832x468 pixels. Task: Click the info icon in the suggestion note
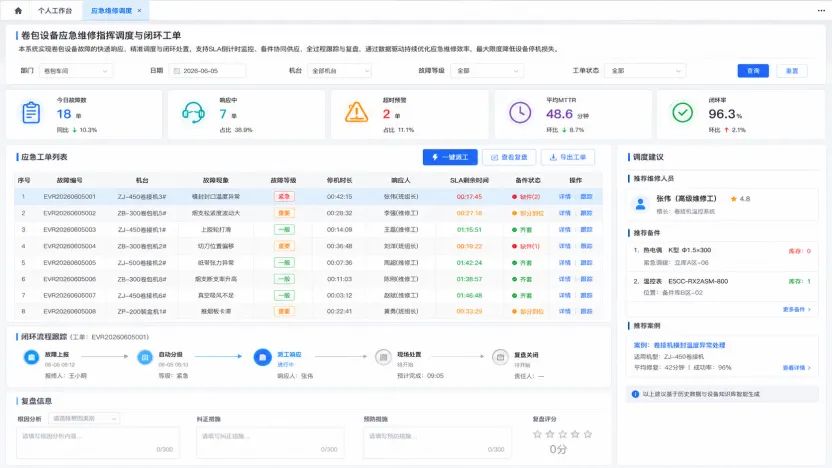coord(635,394)
